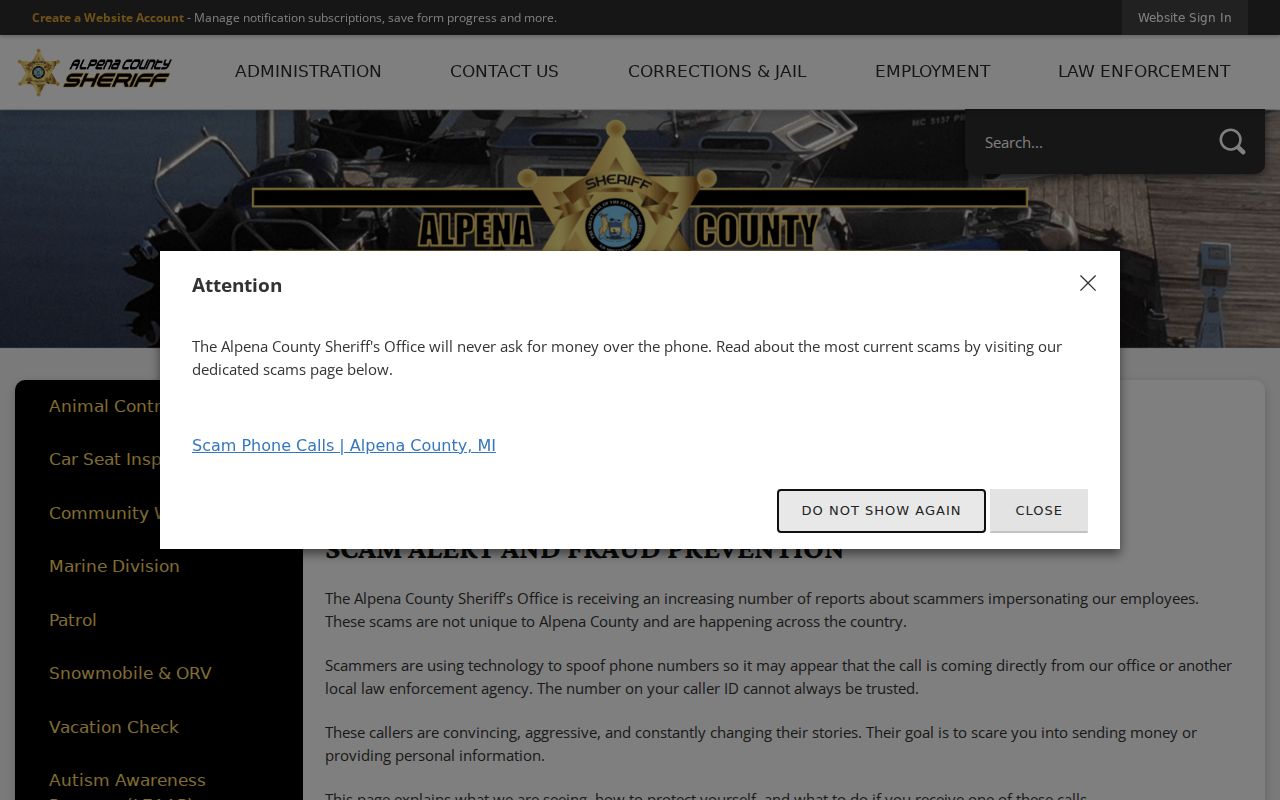Image resolution: width=1280 pixels, height=800 pixels.
Task: Open the Animal Control sidebar link
Action: 105,406
